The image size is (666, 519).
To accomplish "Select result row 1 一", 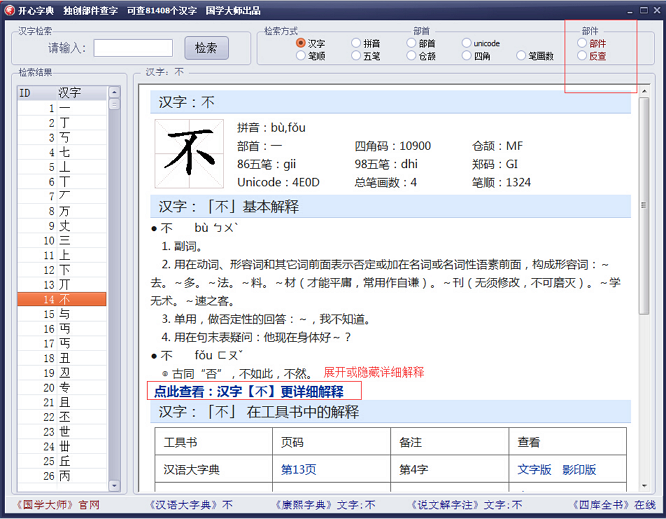I will (62, 108).
